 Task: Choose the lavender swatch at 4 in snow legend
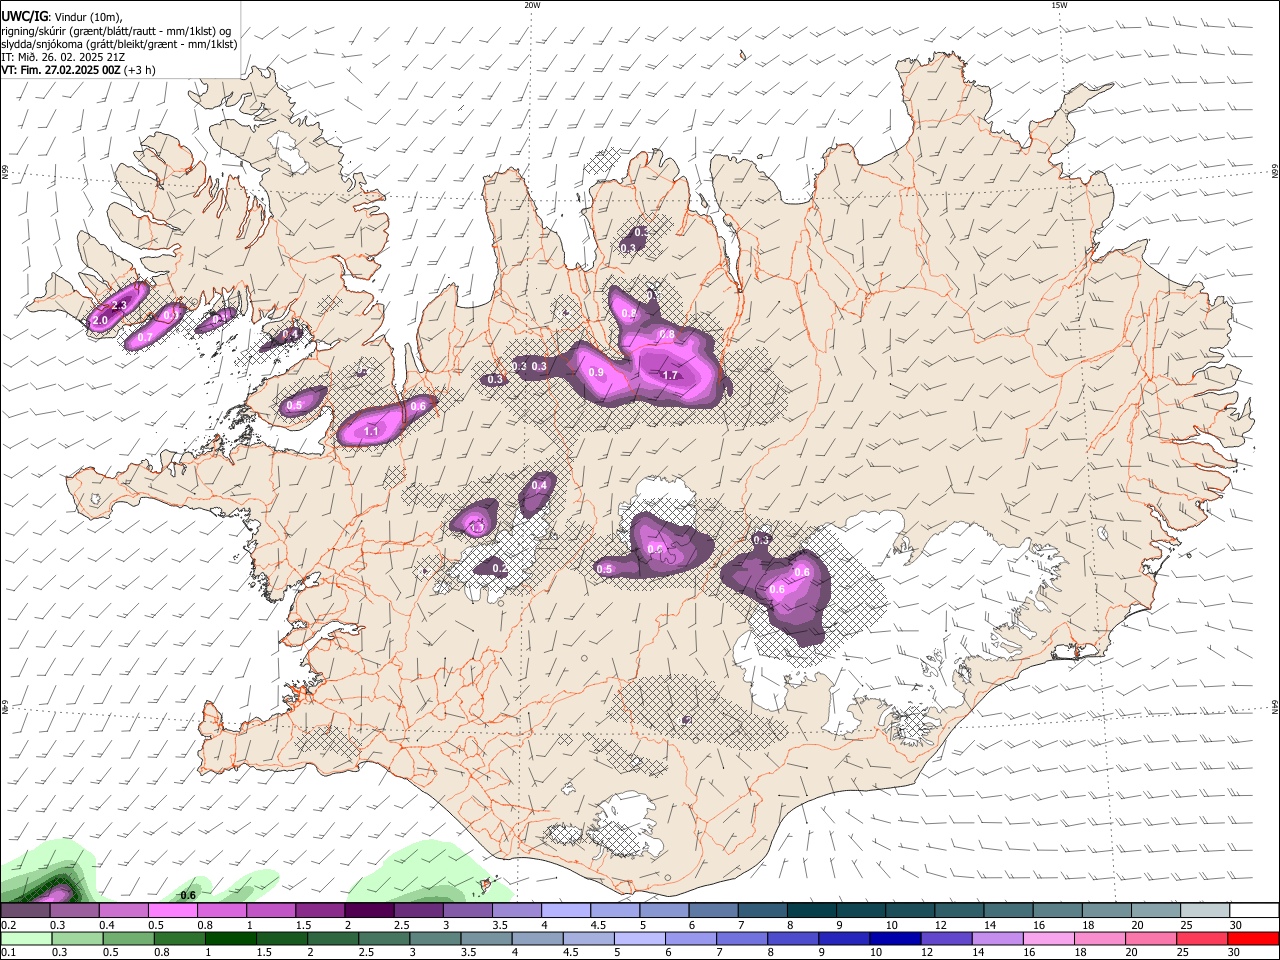566,911
